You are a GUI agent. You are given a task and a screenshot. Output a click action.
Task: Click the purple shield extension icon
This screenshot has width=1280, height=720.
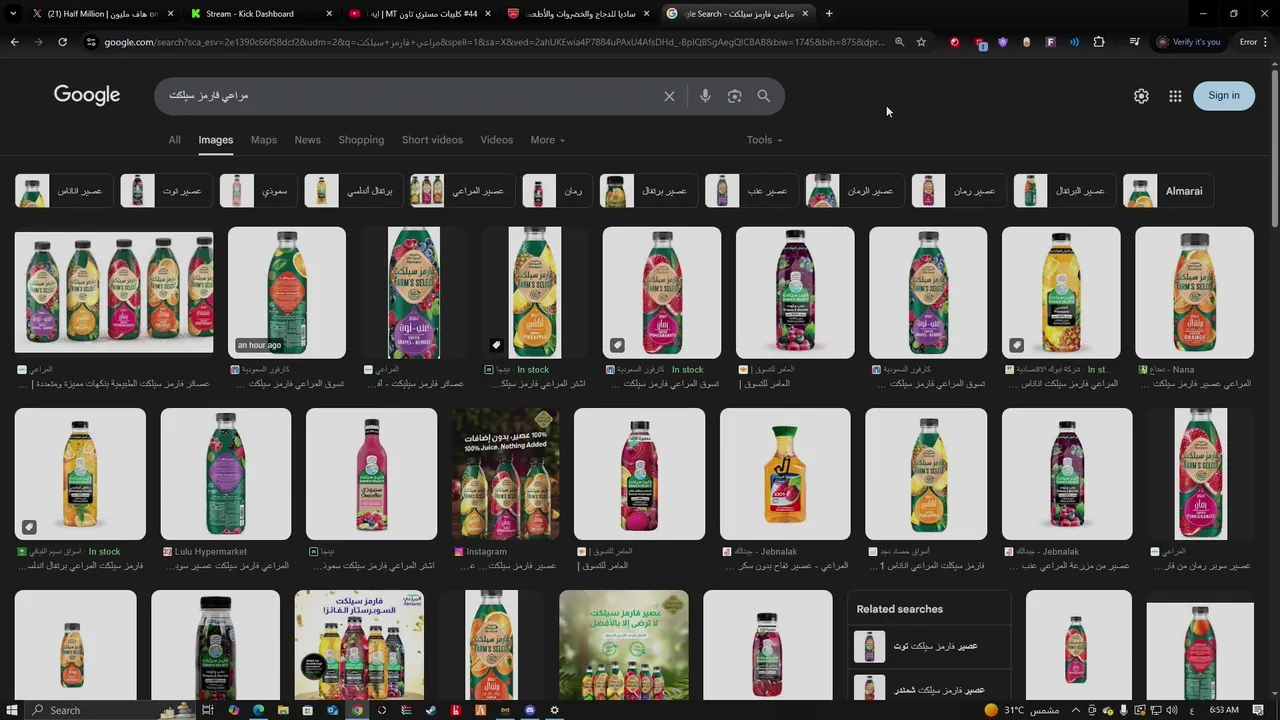point(1003,42)
